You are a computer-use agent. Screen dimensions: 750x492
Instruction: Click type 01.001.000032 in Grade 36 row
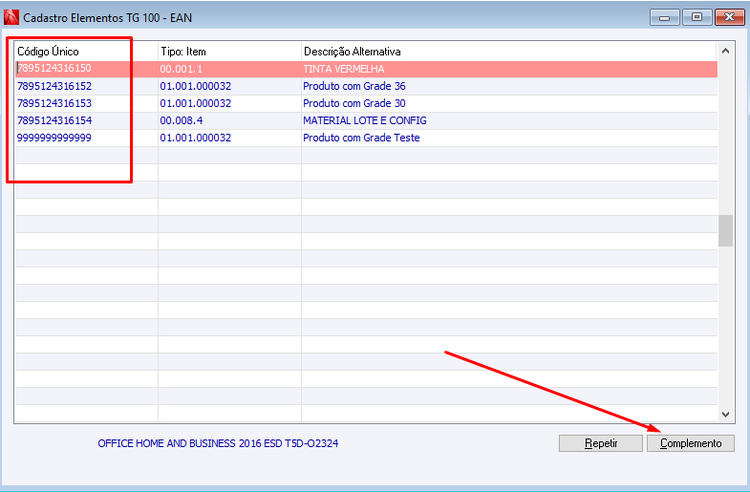(195, 86)
